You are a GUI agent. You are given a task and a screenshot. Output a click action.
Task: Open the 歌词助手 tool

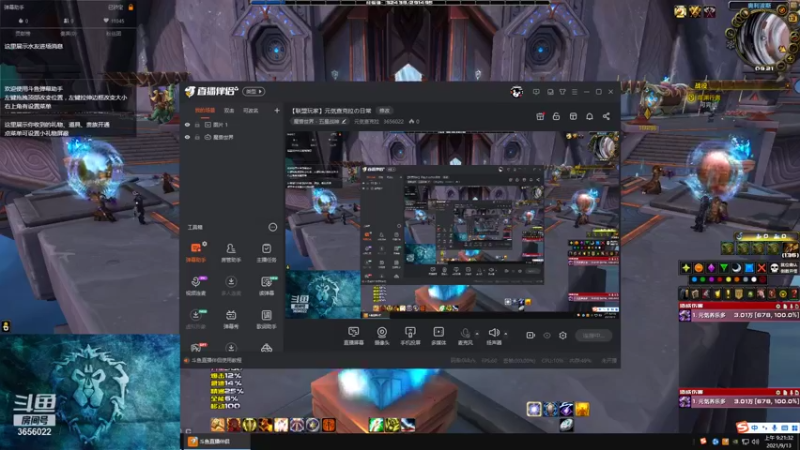[266, 318]
